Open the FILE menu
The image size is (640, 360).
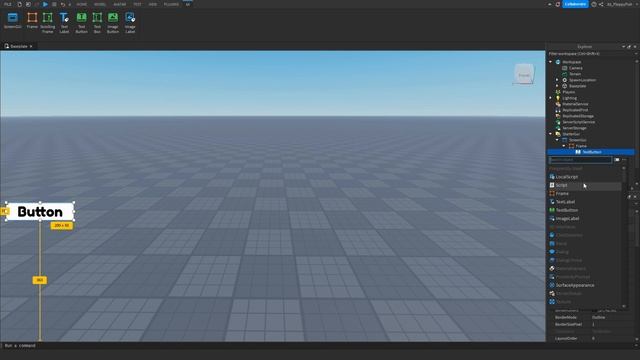[x=8, y=4]
